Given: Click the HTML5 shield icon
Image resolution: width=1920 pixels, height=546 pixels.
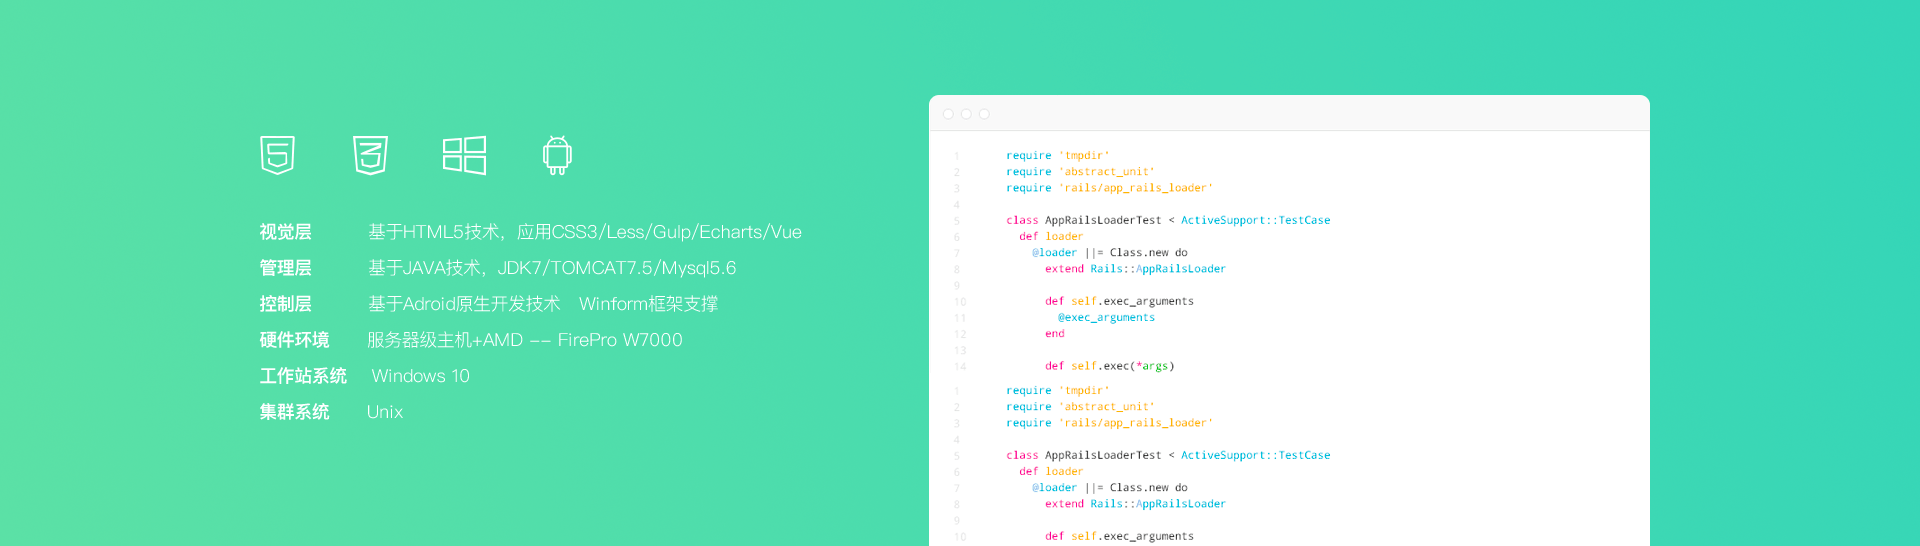Looking at the screenshot, I should point(277,155).
